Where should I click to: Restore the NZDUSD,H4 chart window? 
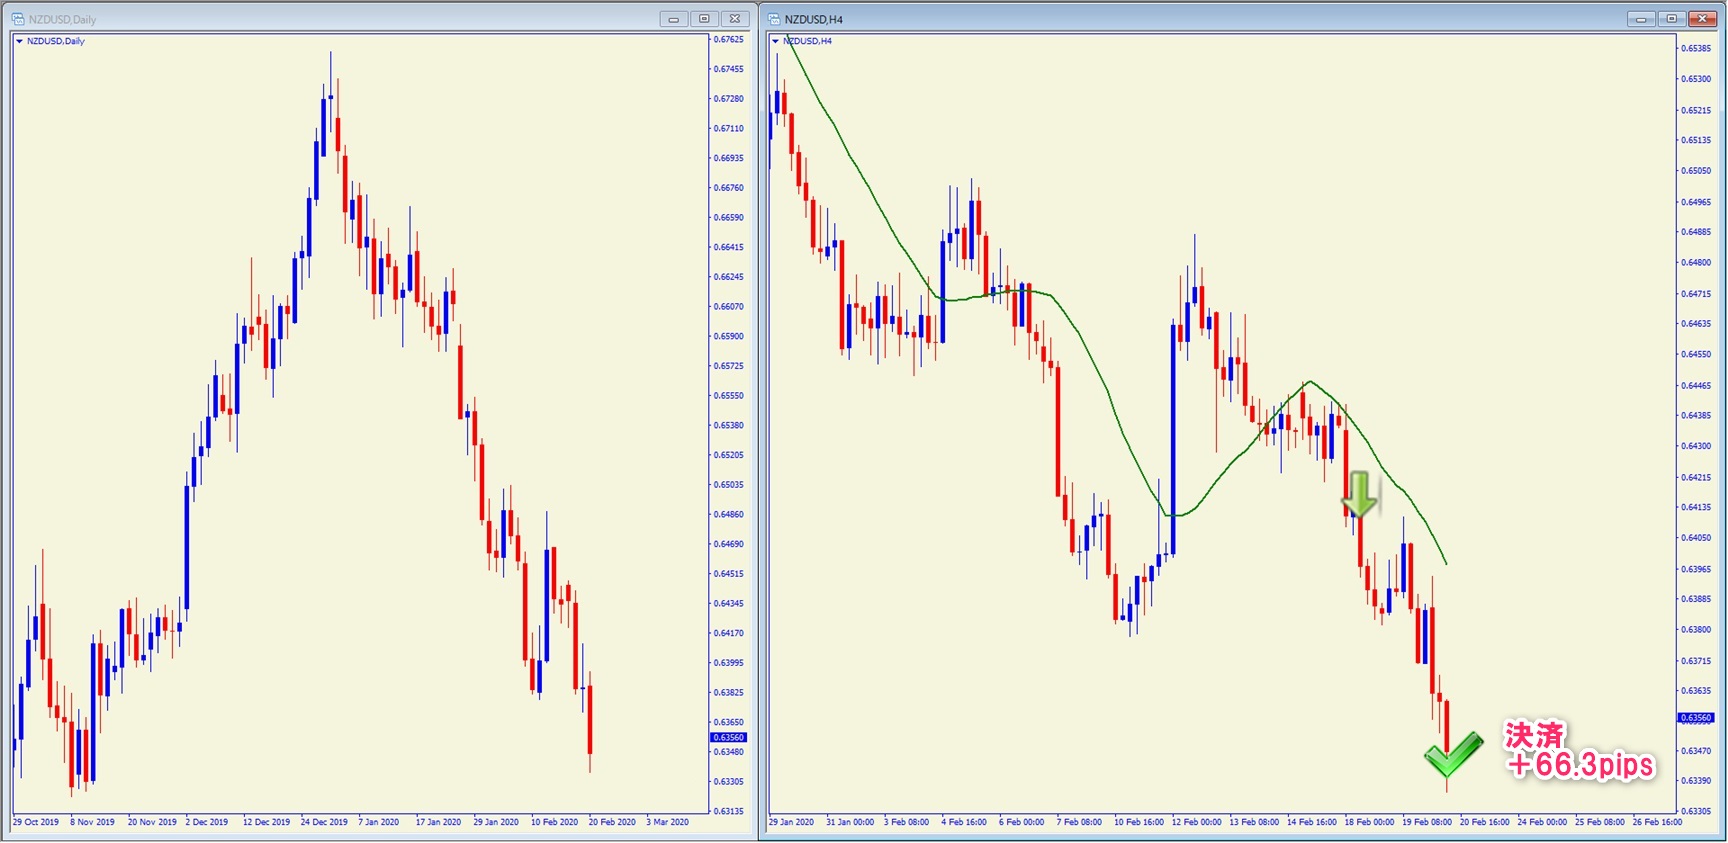[1671, 19]
